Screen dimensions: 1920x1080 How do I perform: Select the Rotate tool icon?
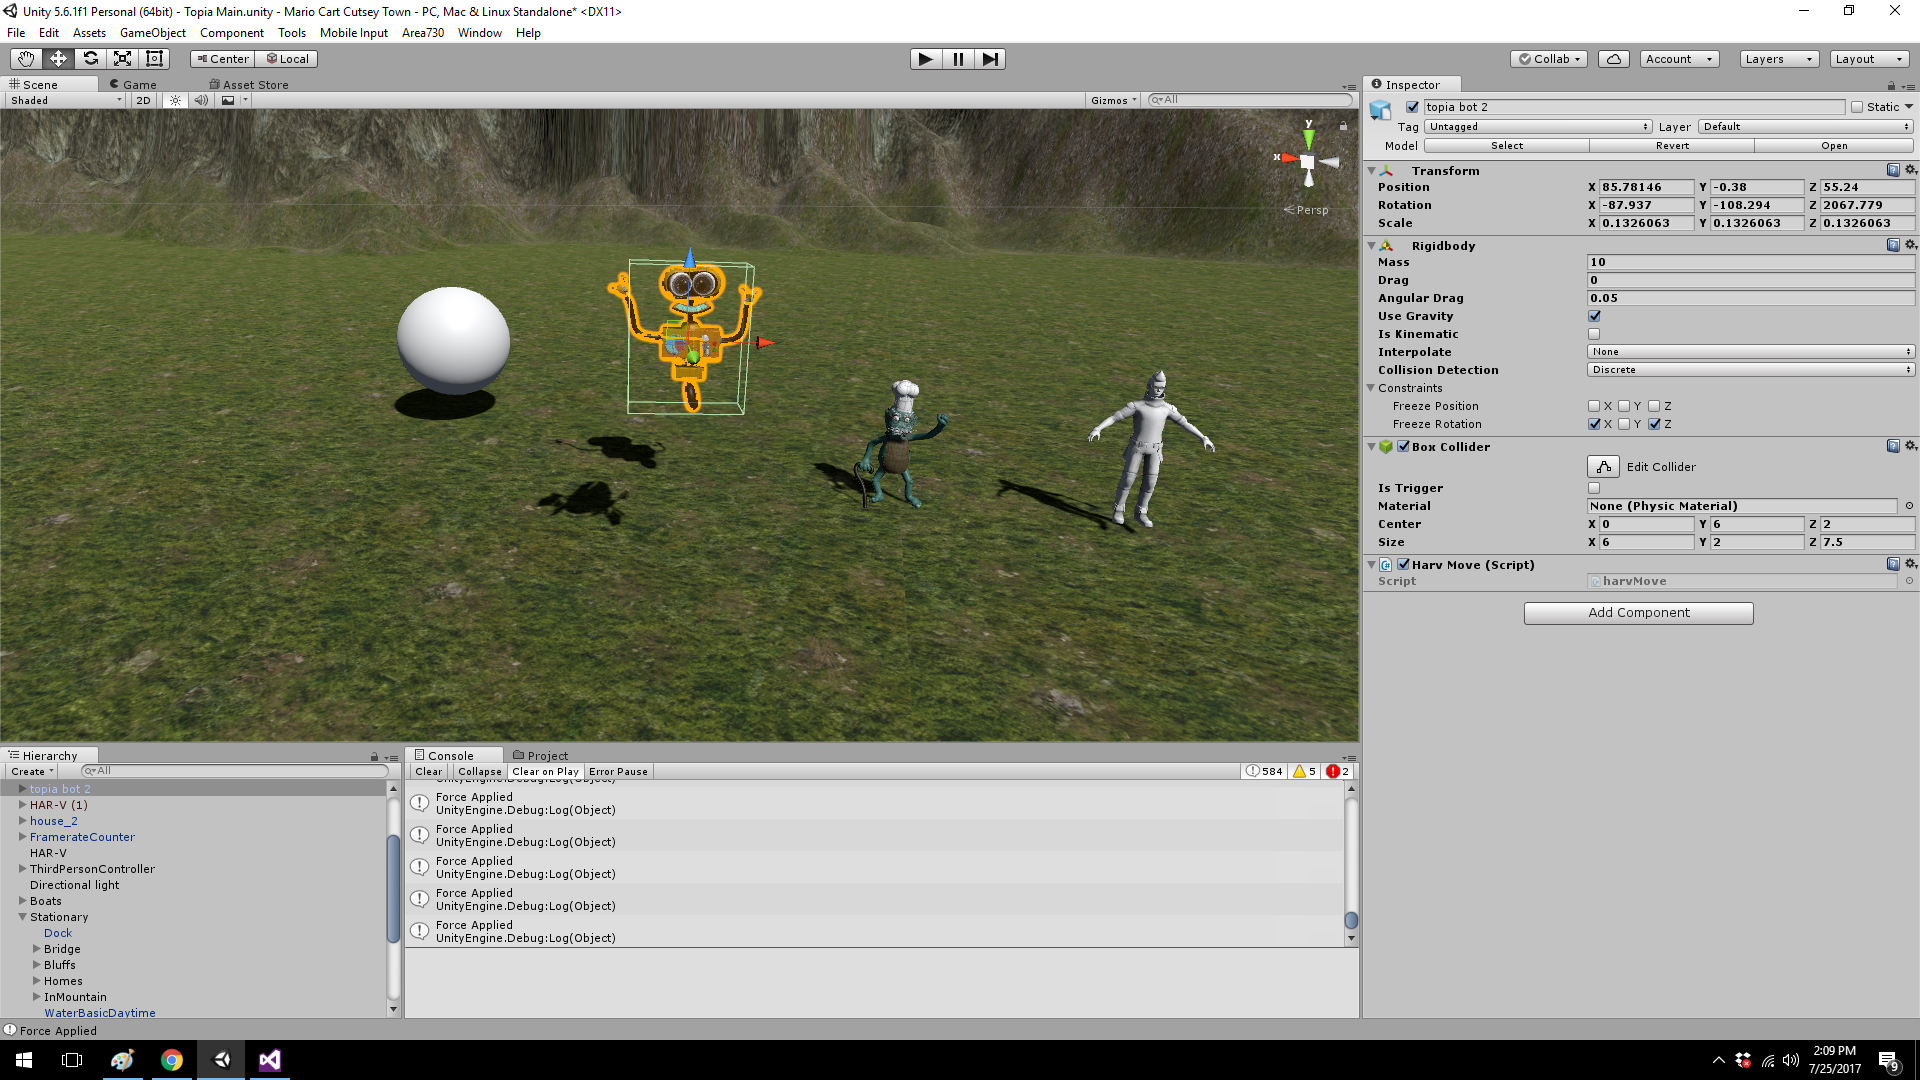pyautogui.click(x=90, y=59)
